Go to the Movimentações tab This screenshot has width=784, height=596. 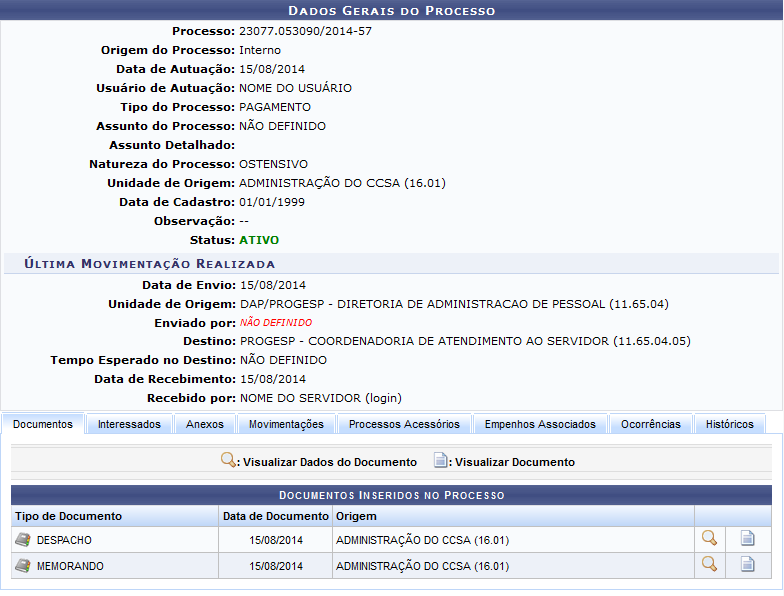pyautogui.click(x=286, y=424)
